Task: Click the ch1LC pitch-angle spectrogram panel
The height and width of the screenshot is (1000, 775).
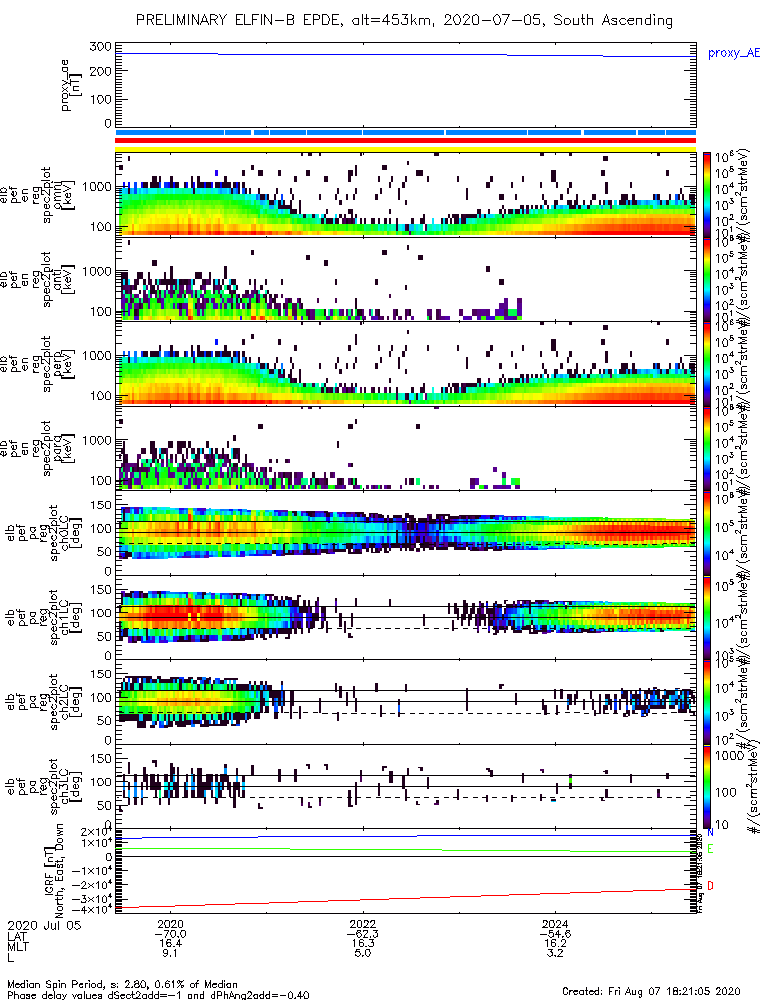Action: [x=406, y=617]
